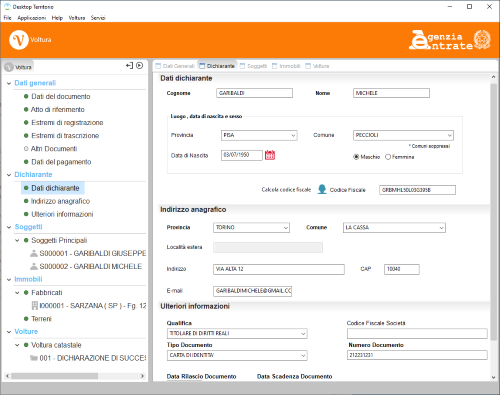Image resolution: width=500 pixels, height=395 pixels.
Task: Select building I000001 SARZANA icon
Action: click(34, 305)
